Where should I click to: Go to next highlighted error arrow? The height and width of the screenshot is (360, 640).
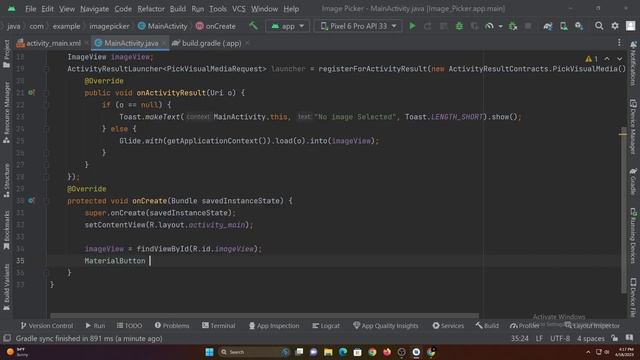620,59
